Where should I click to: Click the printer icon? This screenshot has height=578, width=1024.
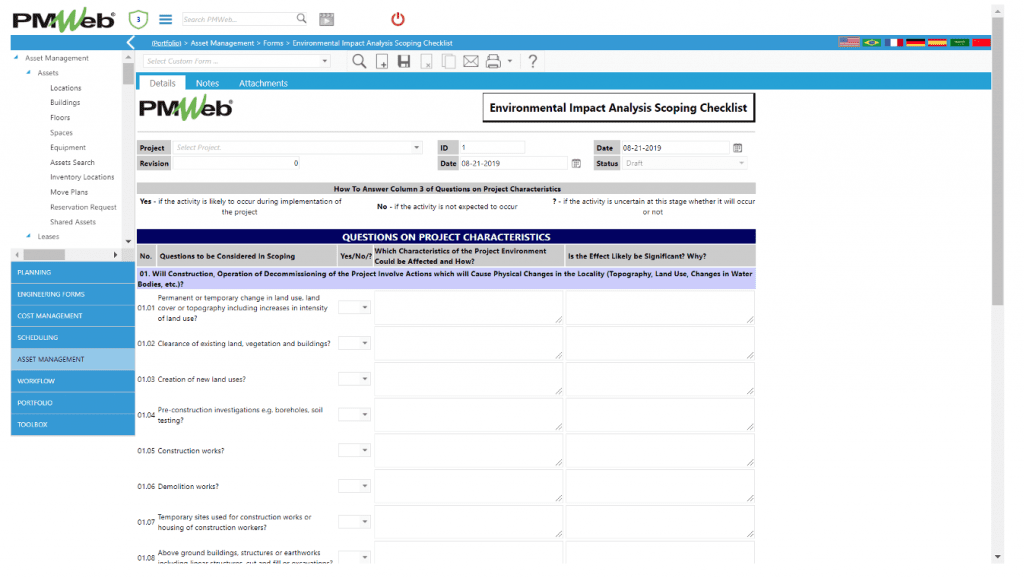493,61
